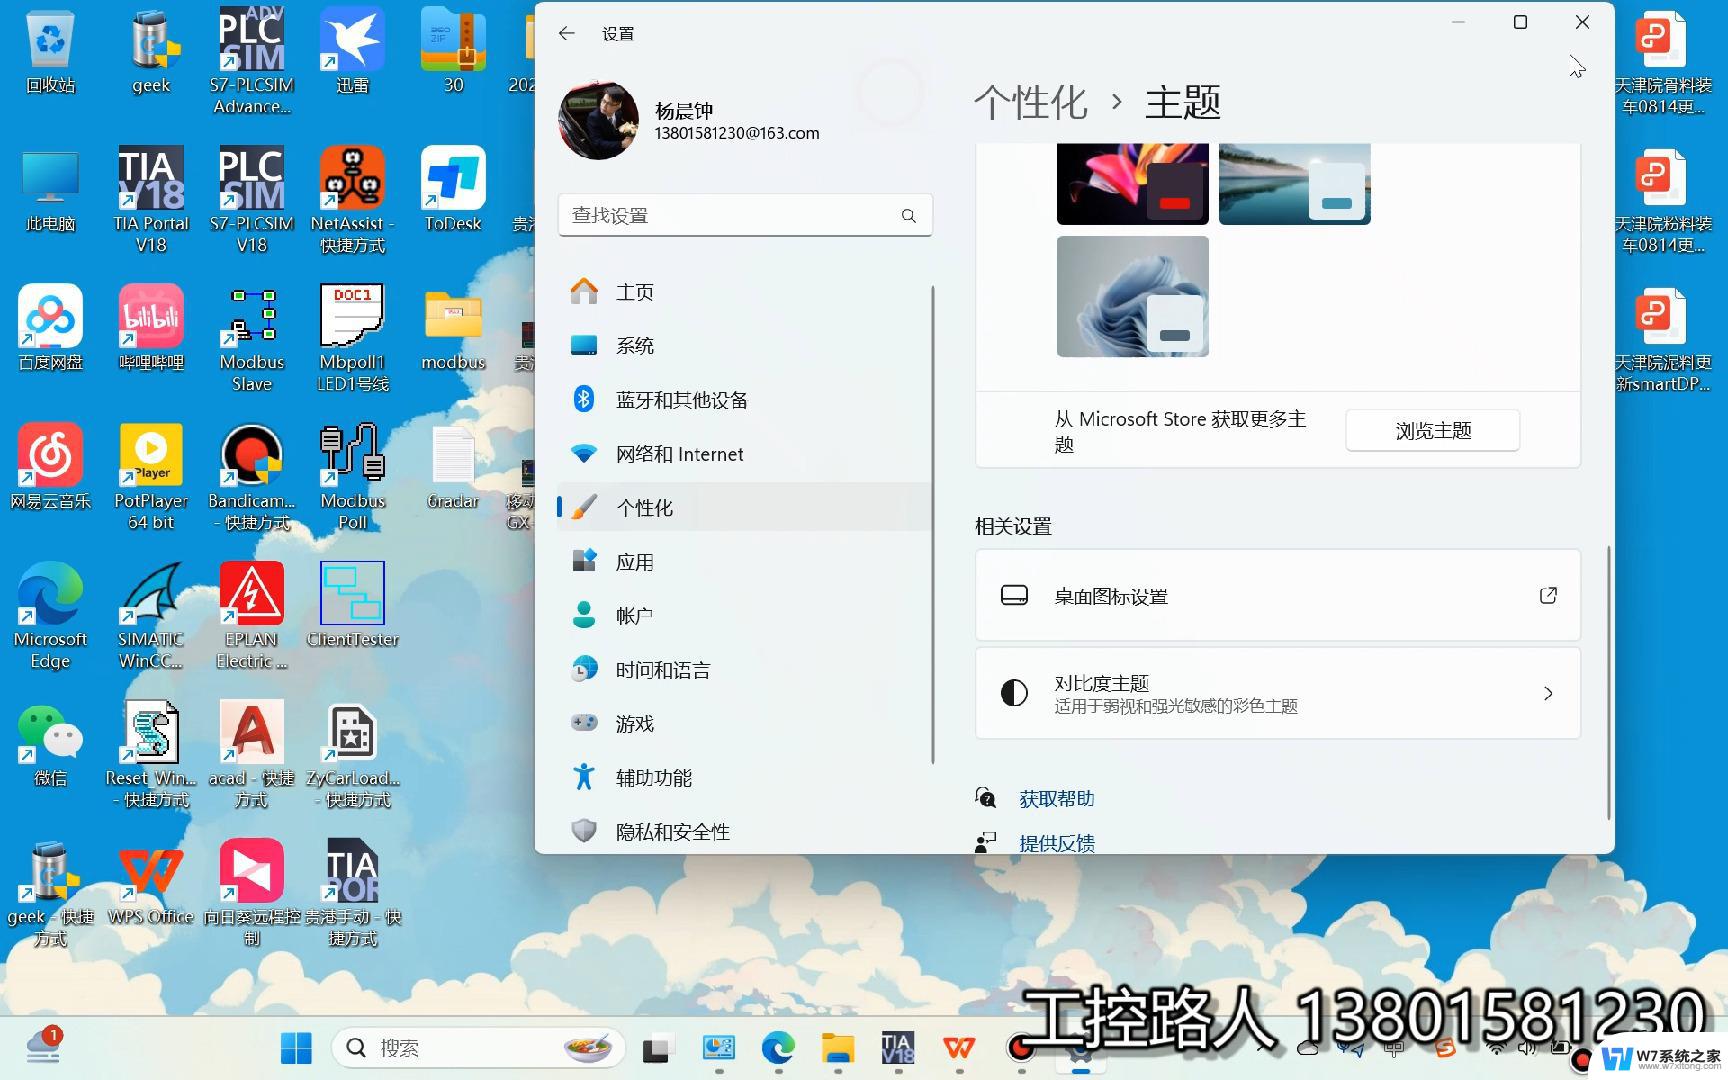Open 网络和 Internet settings category
Screen dimensions: 1728x1080
(x=744, y=454)
